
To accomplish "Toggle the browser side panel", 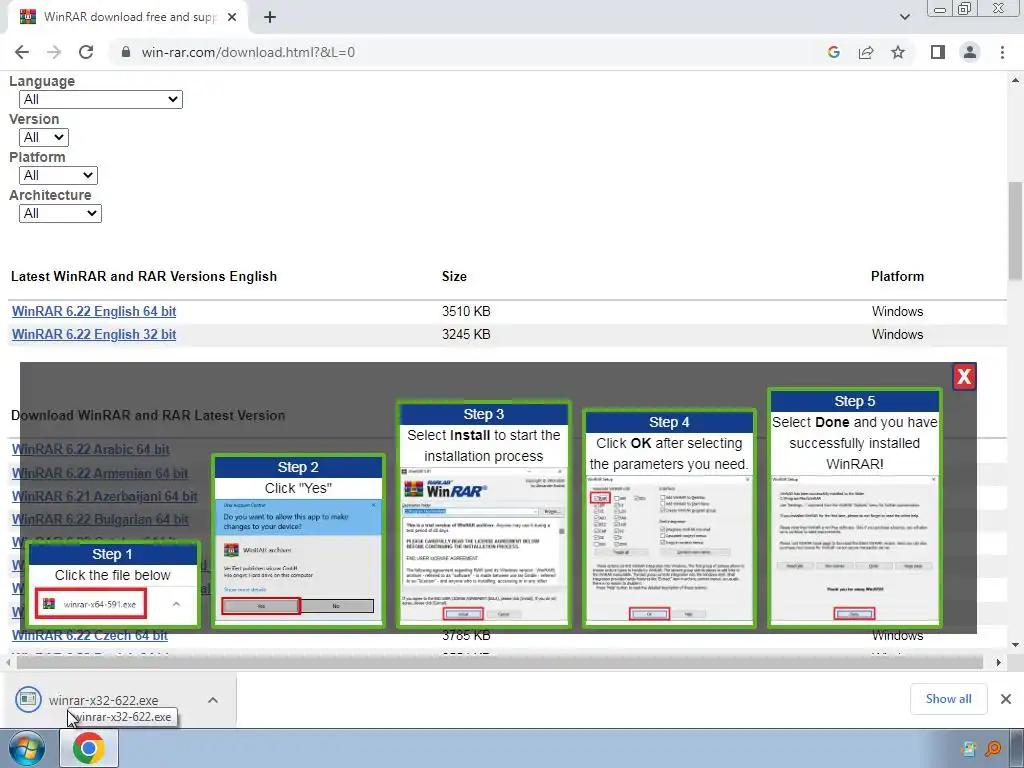I will pos(938,52).
